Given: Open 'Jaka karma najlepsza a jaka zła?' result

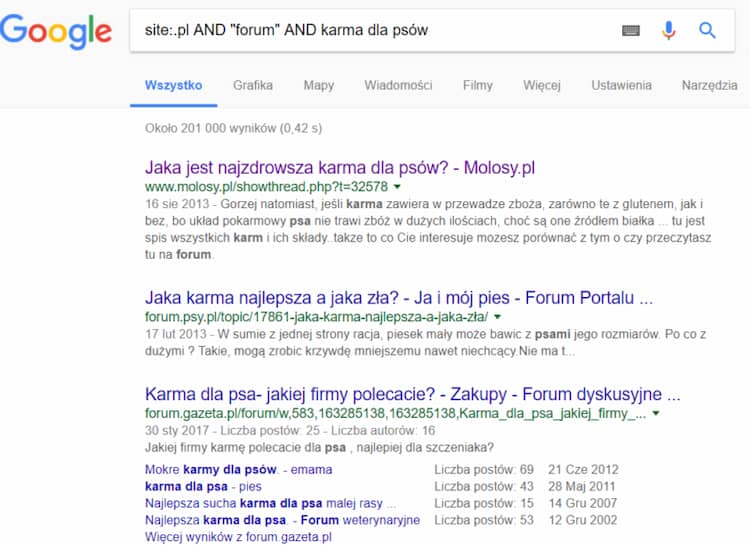Looking at the screenshot, I should pyautogui.click(x=399, y=298).
